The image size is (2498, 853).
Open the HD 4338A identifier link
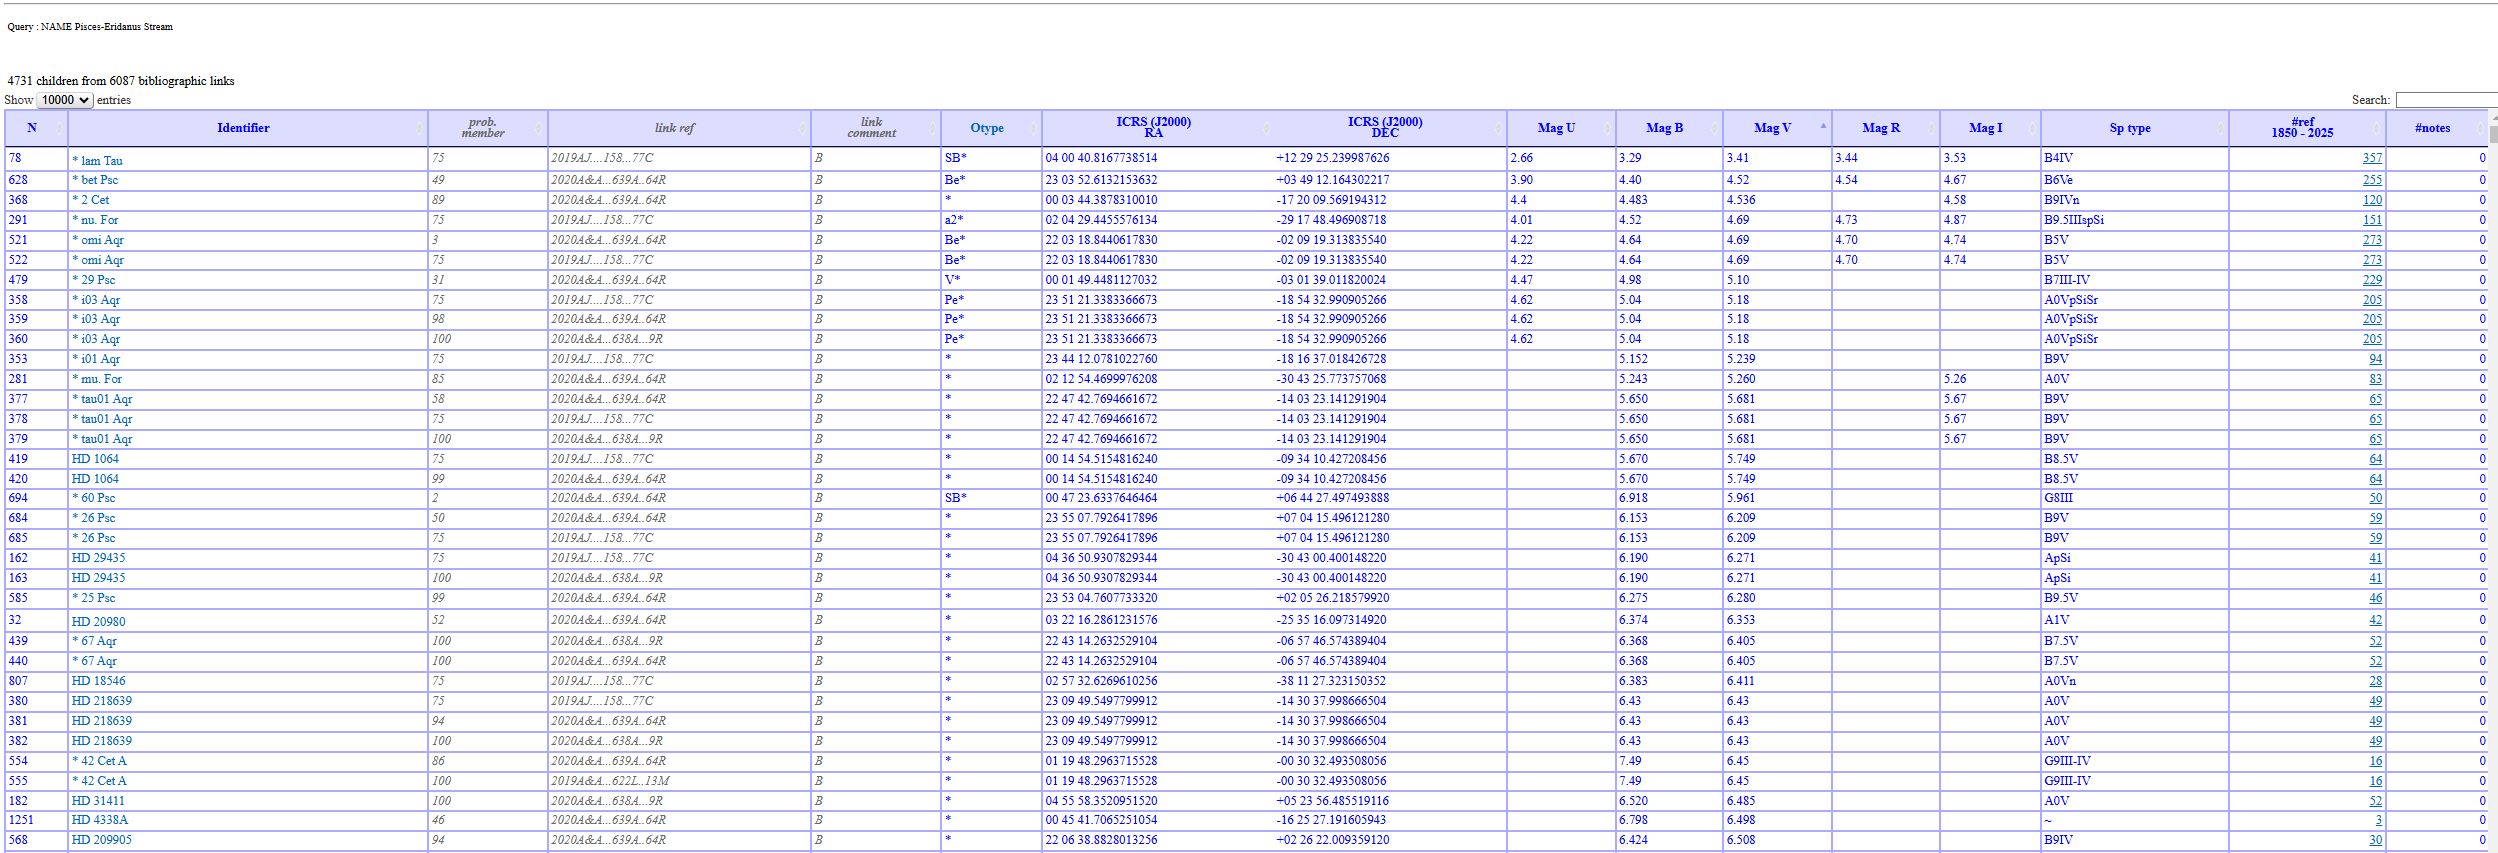(x=99, y=820)
